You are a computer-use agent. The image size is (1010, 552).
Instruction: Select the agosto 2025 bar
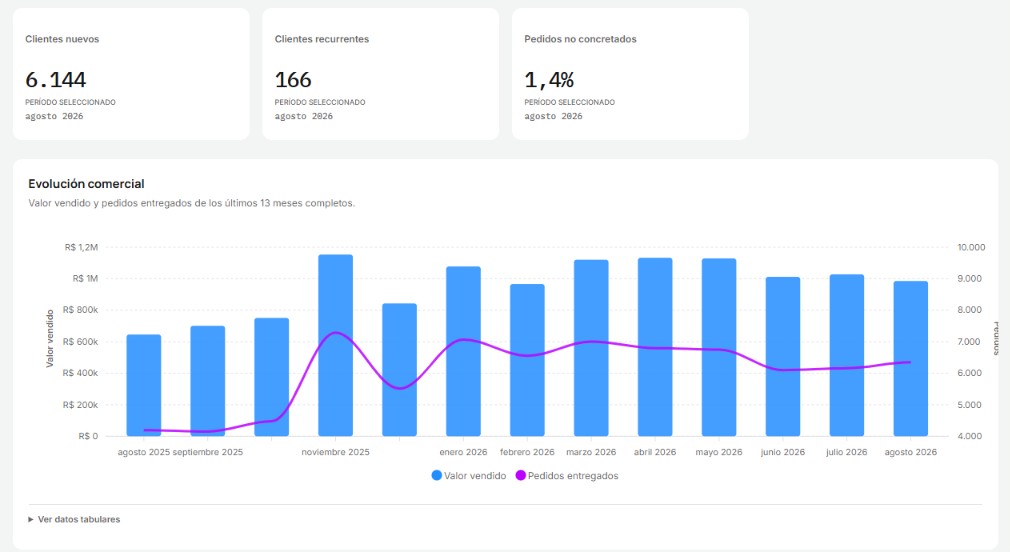point(144,385)
